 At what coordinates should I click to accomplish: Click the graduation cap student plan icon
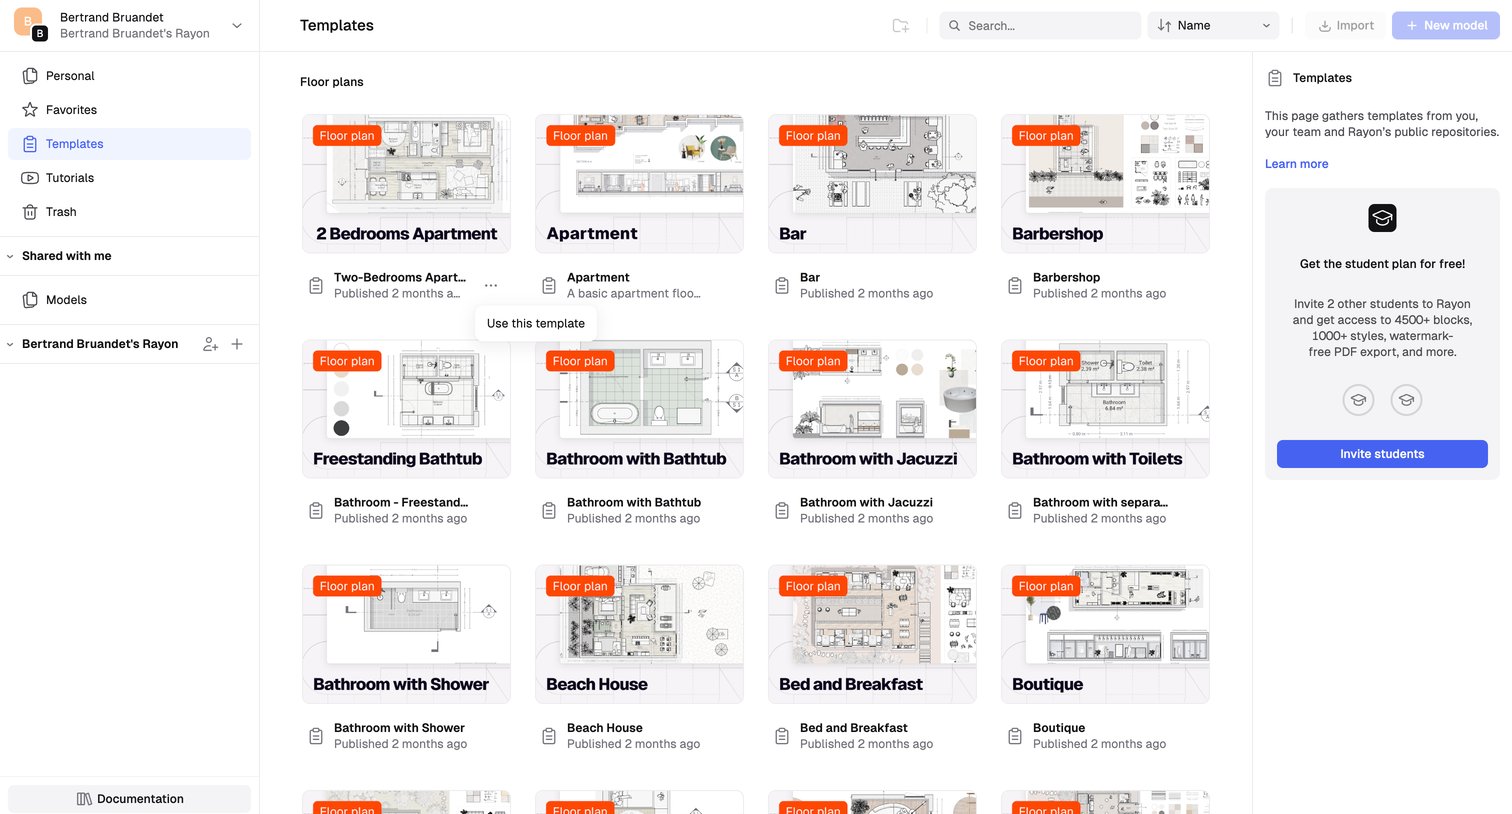point(1382,218)
